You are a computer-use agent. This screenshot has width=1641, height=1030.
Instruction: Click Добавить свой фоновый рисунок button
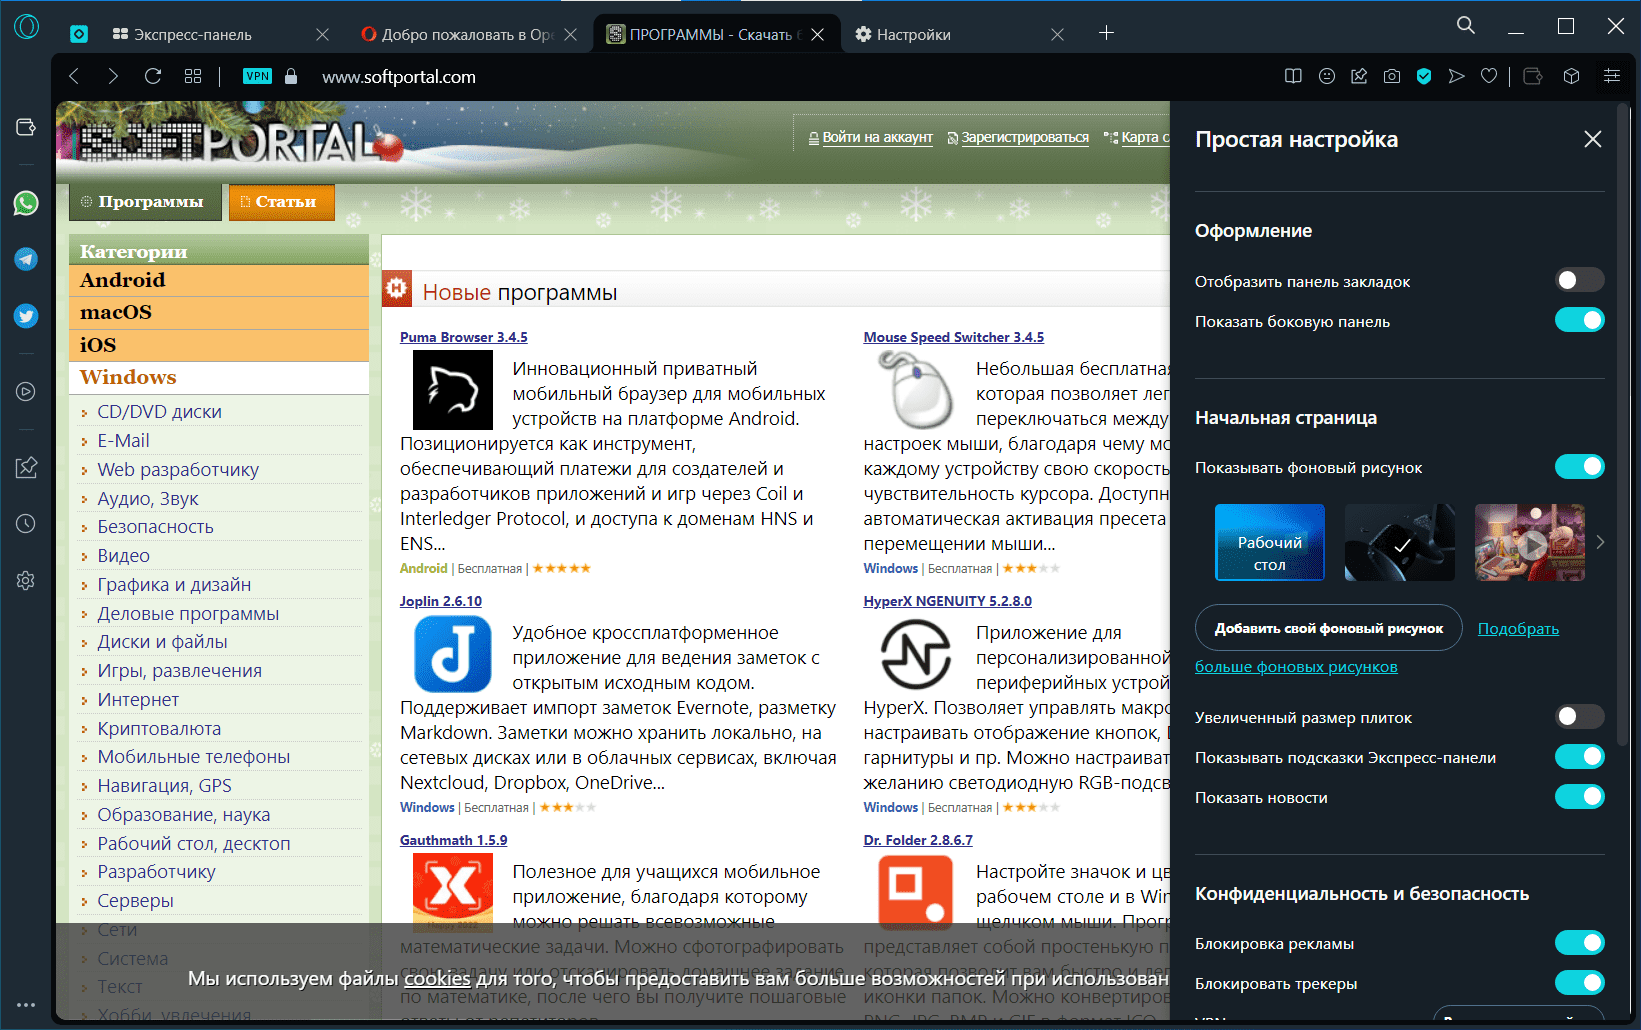click(1328, 628)
